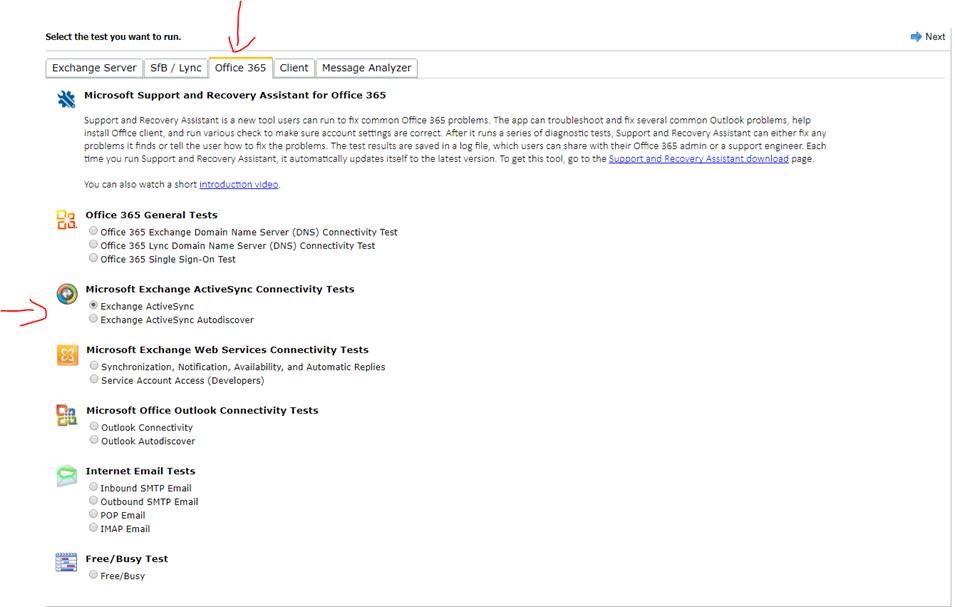Switch to the Client tab
This screenshot has height=607, width=955.
point(294,68)
